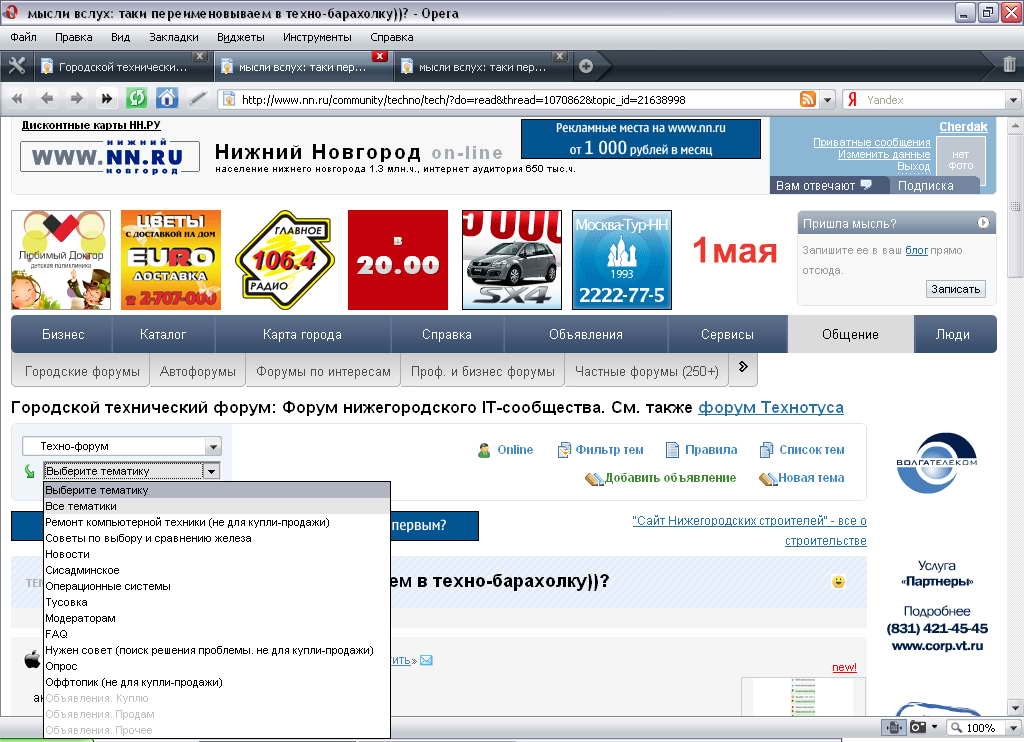The width and height of the screenshot is (1024, 742).
Task: Click the Вам отвечают speech bubble icon
Action: (x=866, y=185)
